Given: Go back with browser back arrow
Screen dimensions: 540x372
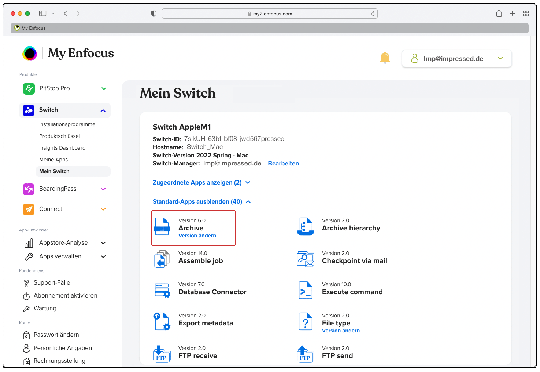Looking at the screenshot, I should (65, 13).
